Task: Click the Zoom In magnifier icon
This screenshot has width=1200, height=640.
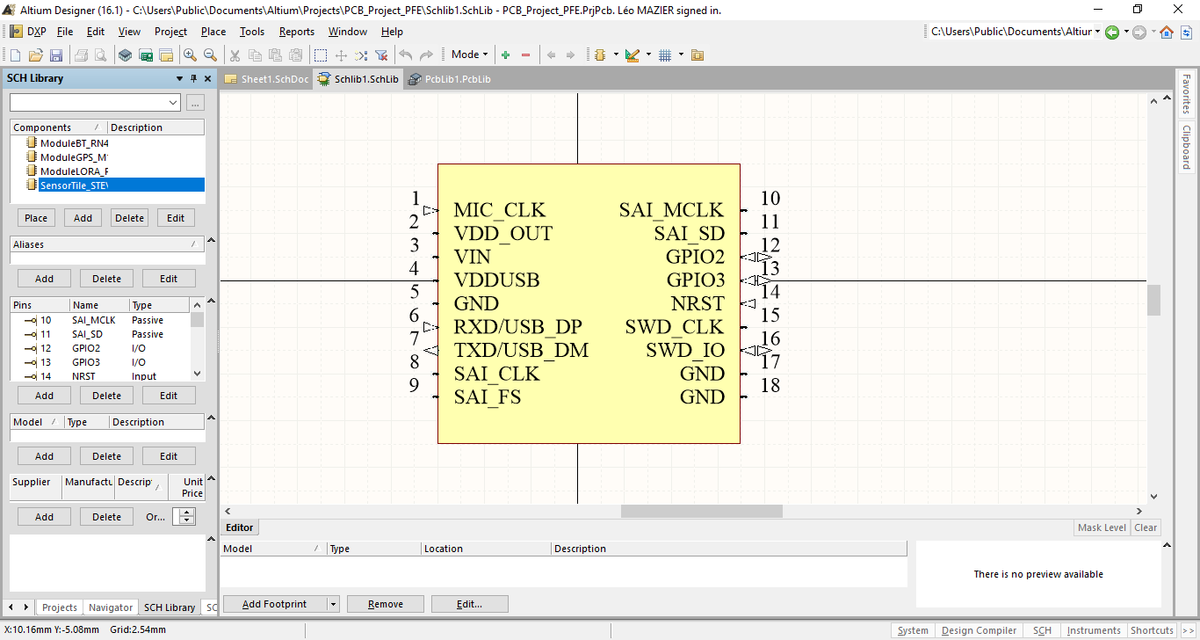Action: click(190, 54)
